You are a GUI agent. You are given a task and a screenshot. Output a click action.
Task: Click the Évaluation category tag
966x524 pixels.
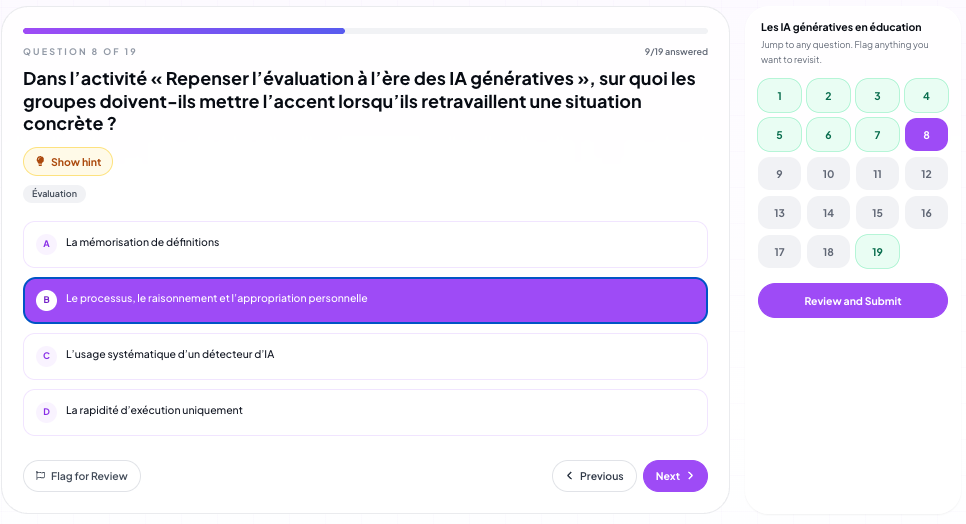54,193
